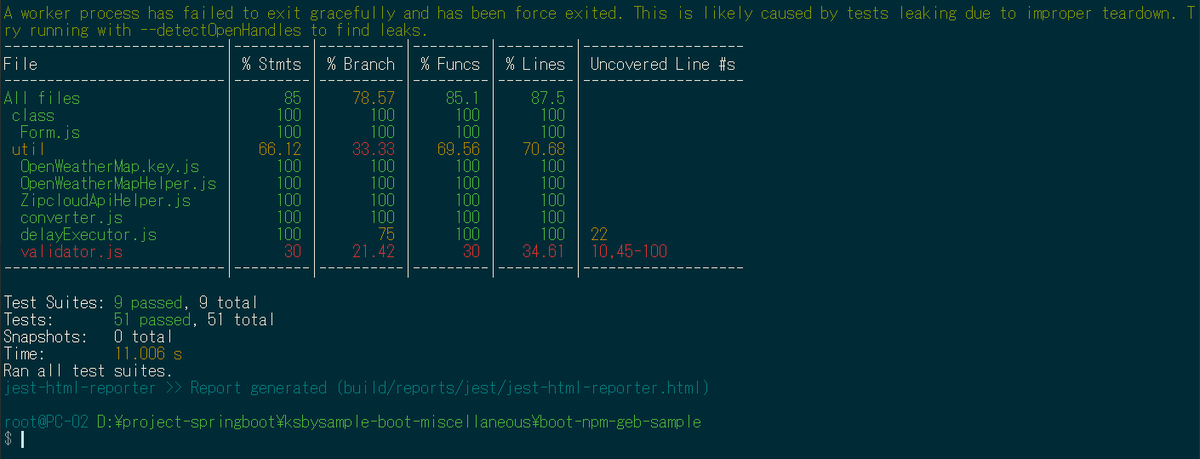1200x459 pixels.
Task: Click the % Lines column header
Action: point(535,64)
